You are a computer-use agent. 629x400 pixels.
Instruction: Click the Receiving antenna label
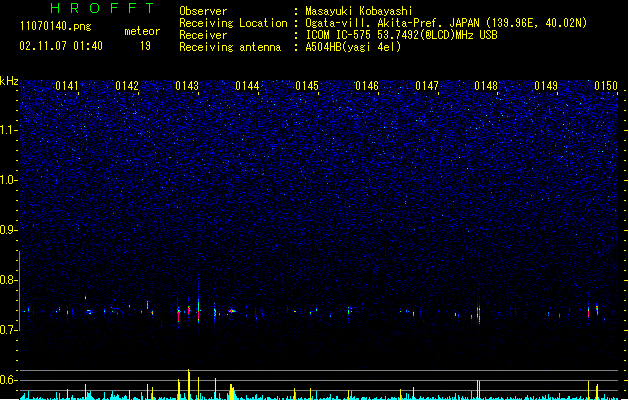coord(230,47)
